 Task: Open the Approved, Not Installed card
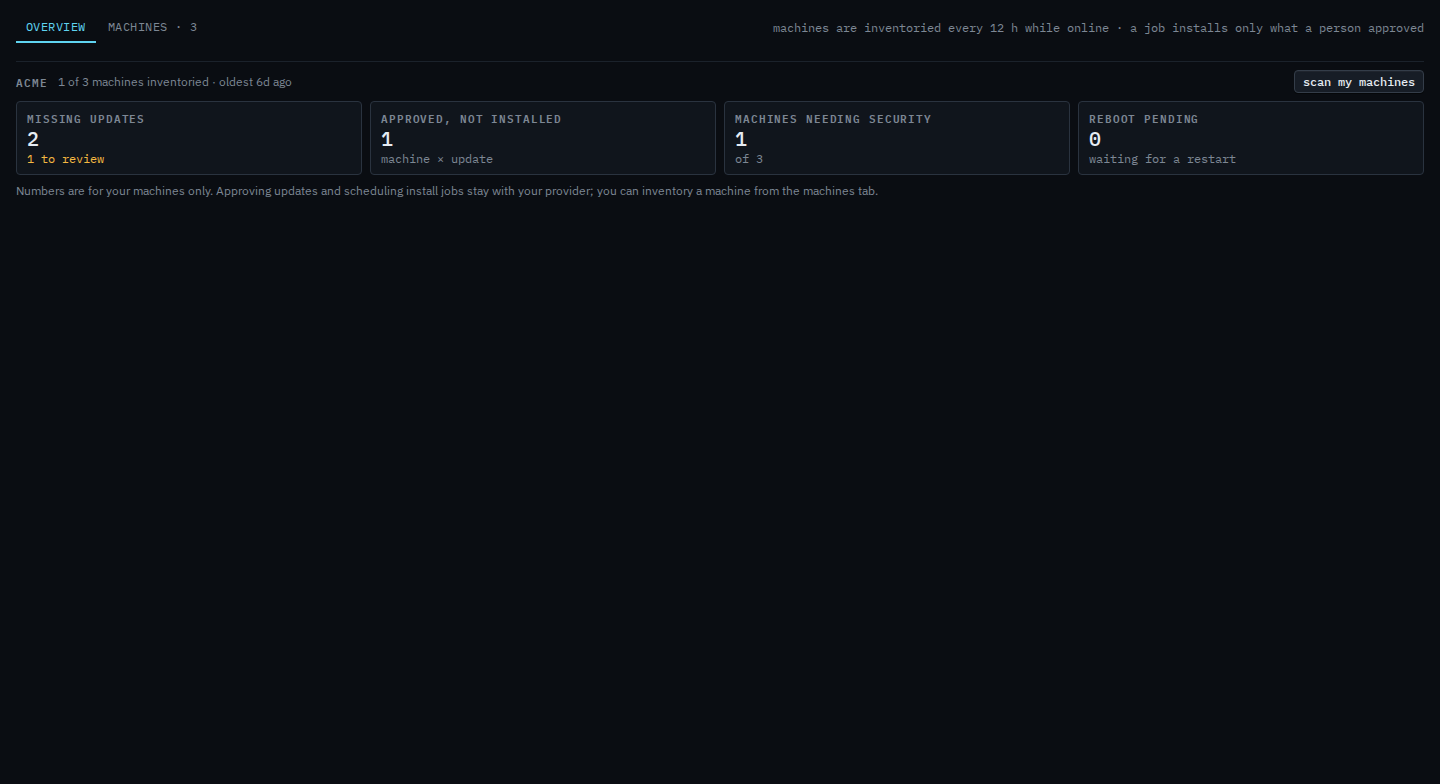point(543,138)
